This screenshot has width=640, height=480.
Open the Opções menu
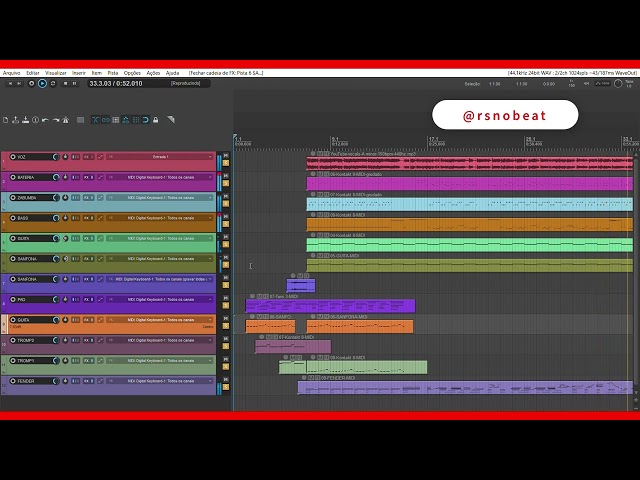pos(132,73)
